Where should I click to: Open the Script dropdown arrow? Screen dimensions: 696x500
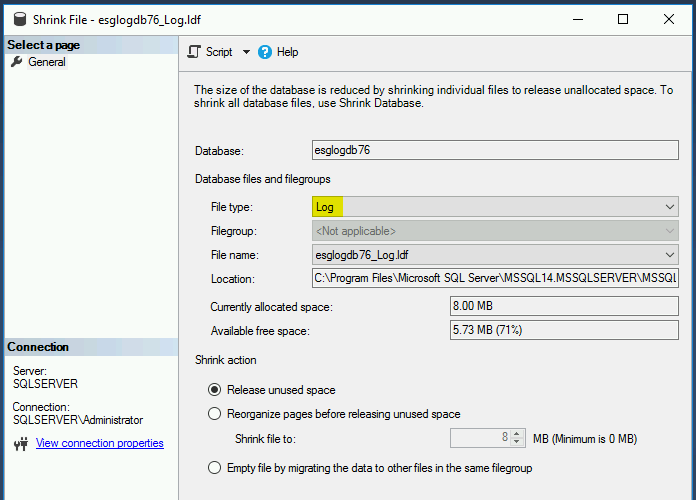click(246, 52)
